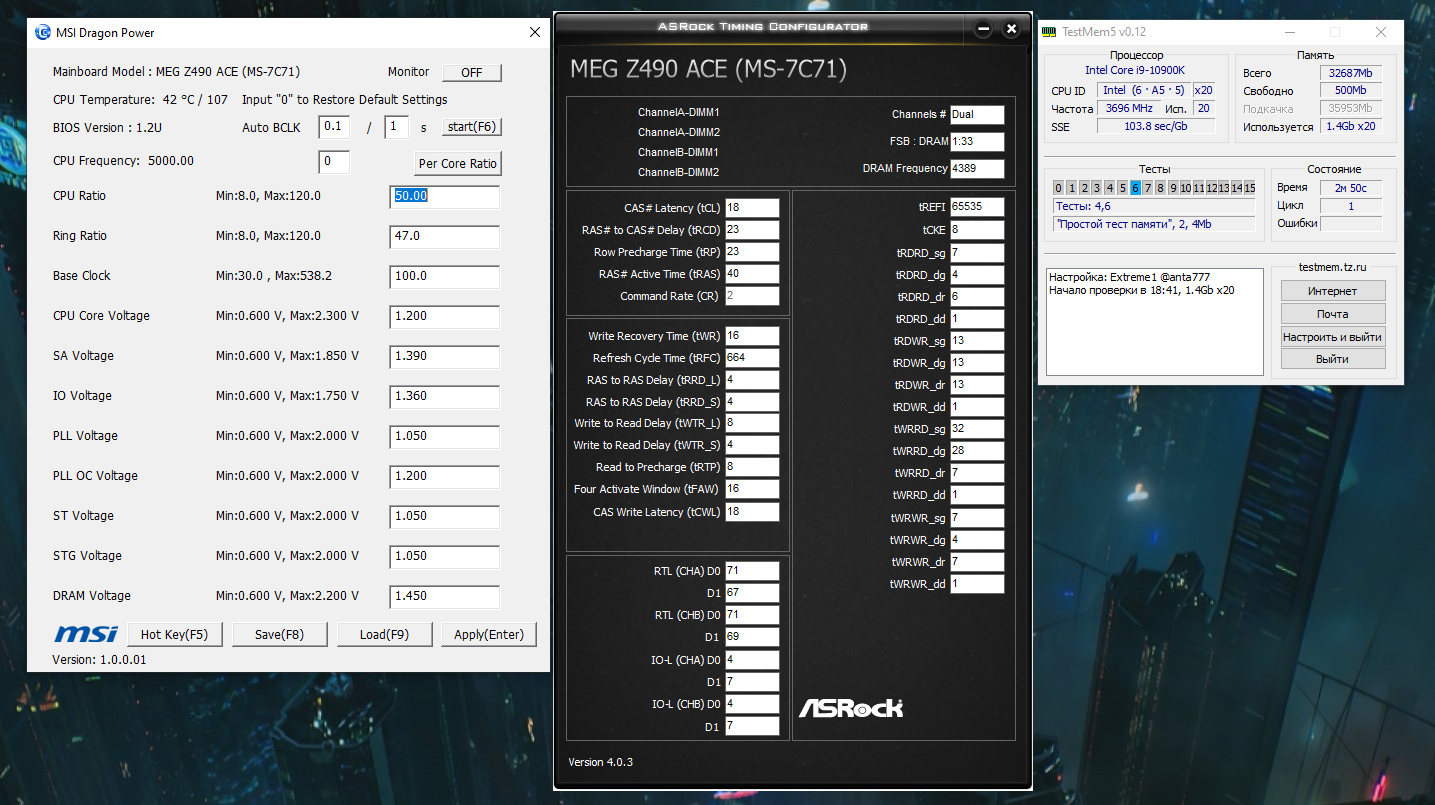
Task: Click the "Version: 1.0.0.01" text in MSI window
Action: (x=100, y=660)
